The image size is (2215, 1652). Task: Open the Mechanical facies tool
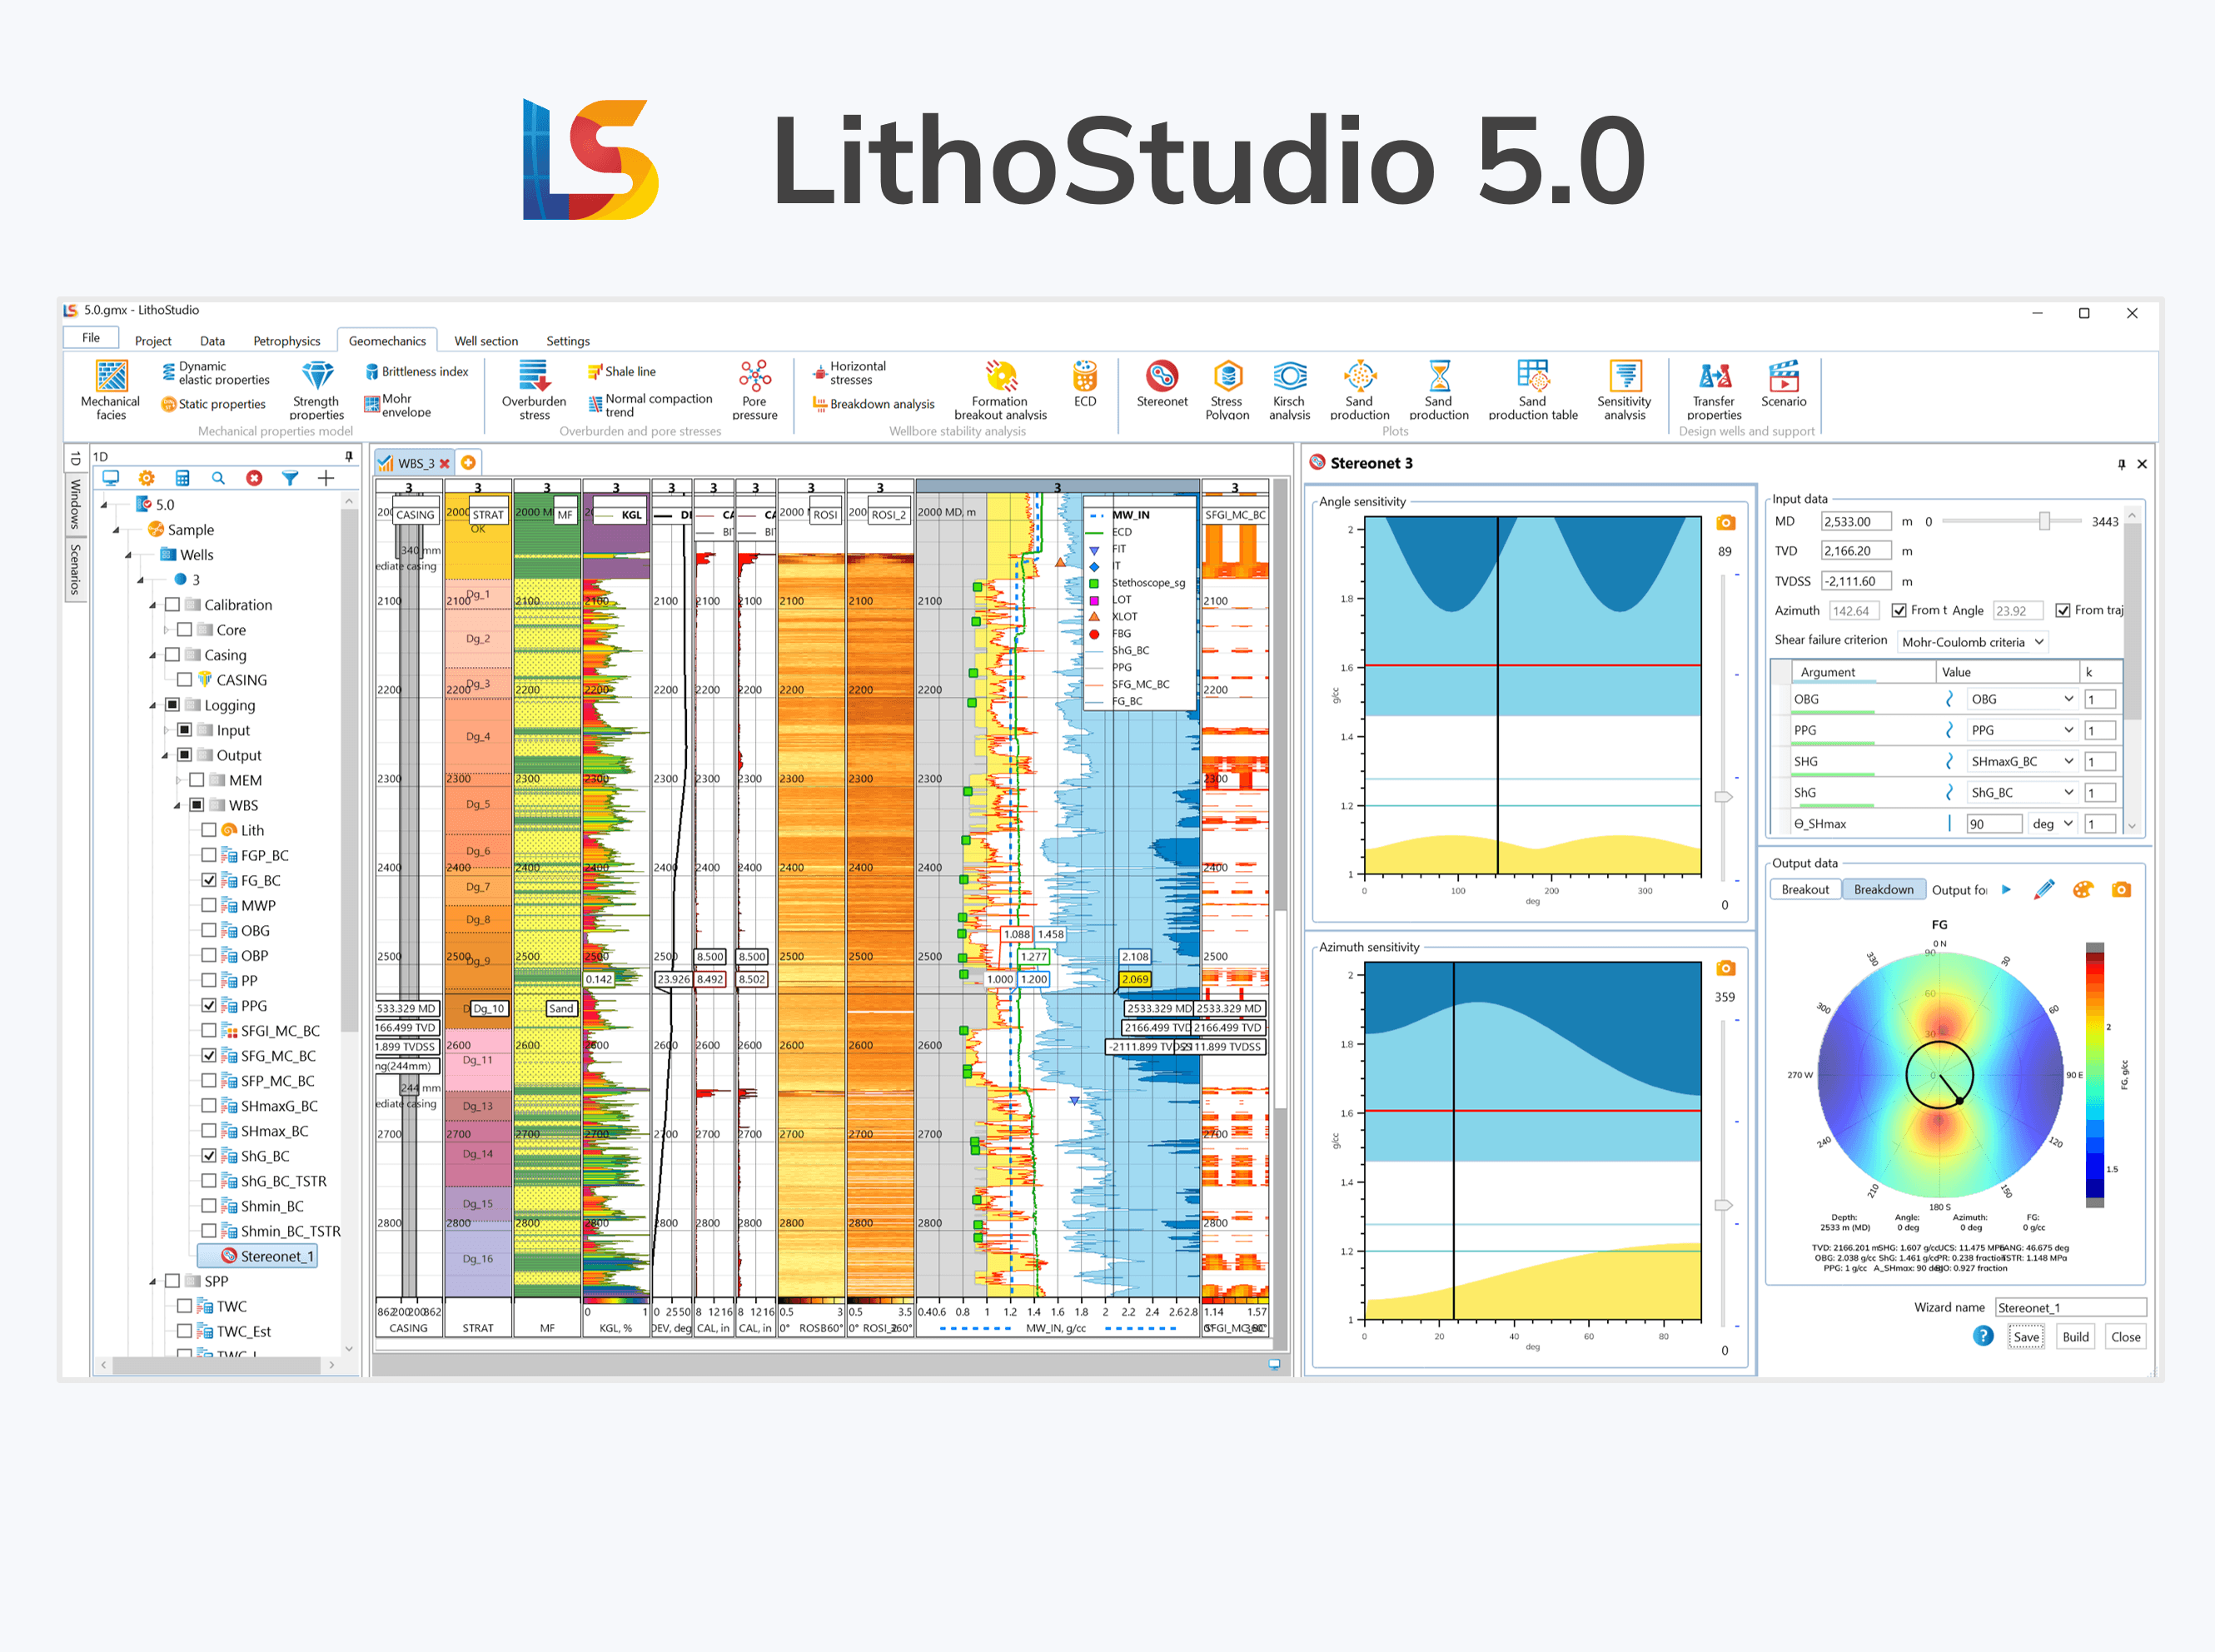(x=111, y=390)
